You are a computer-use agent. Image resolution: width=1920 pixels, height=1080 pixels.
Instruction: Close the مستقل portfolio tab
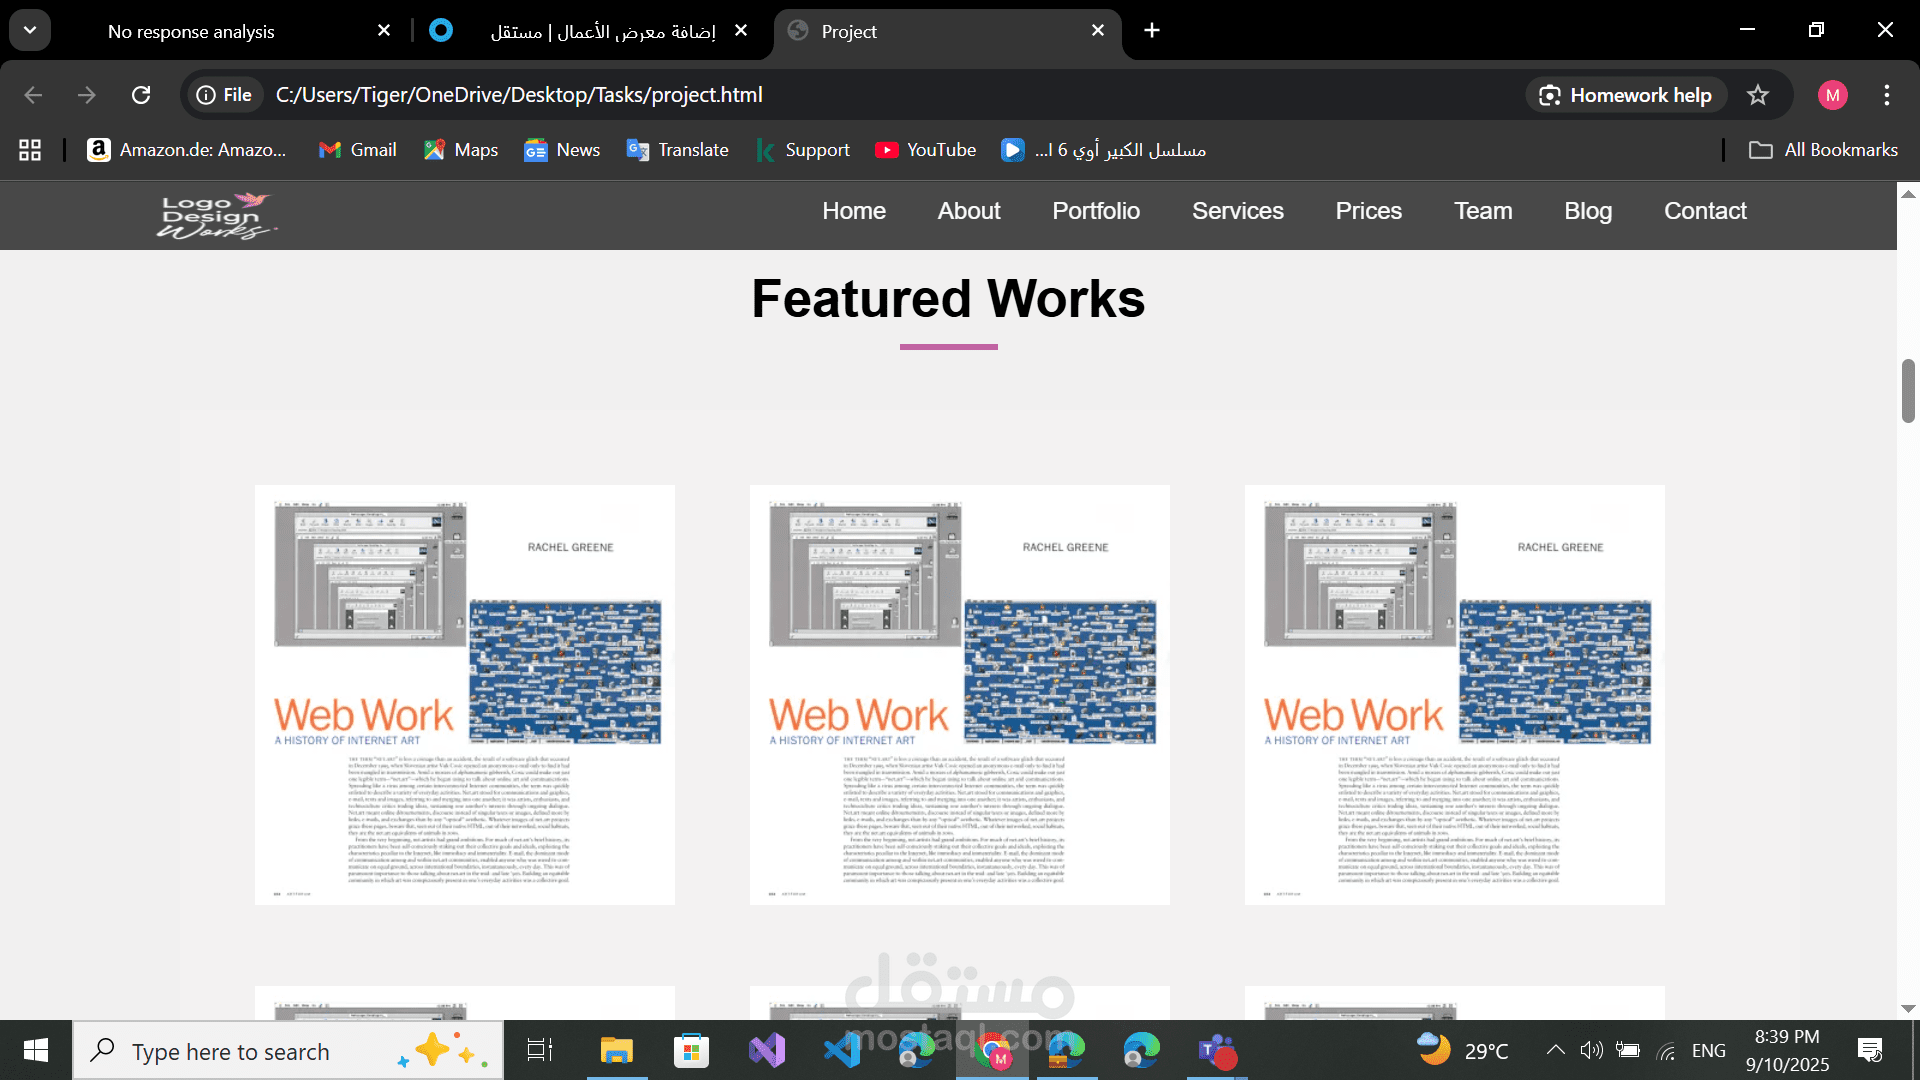(x=741, y=31)
